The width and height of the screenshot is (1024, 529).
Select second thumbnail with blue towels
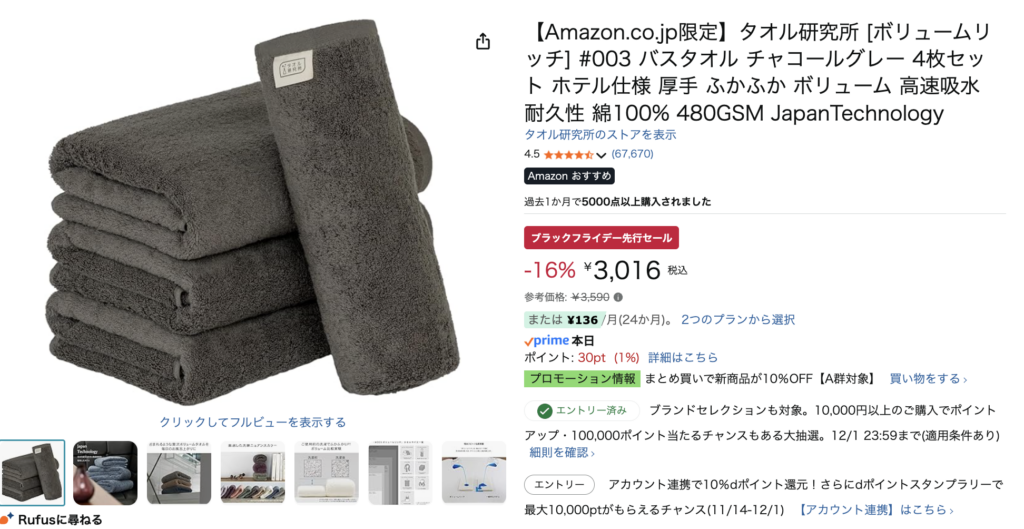[x=105, y=472]
